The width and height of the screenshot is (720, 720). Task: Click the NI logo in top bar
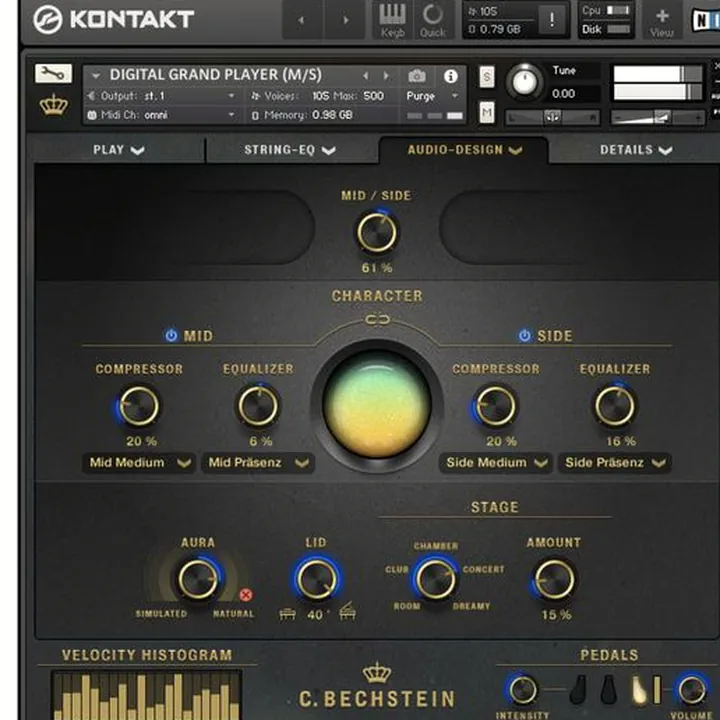705,20
